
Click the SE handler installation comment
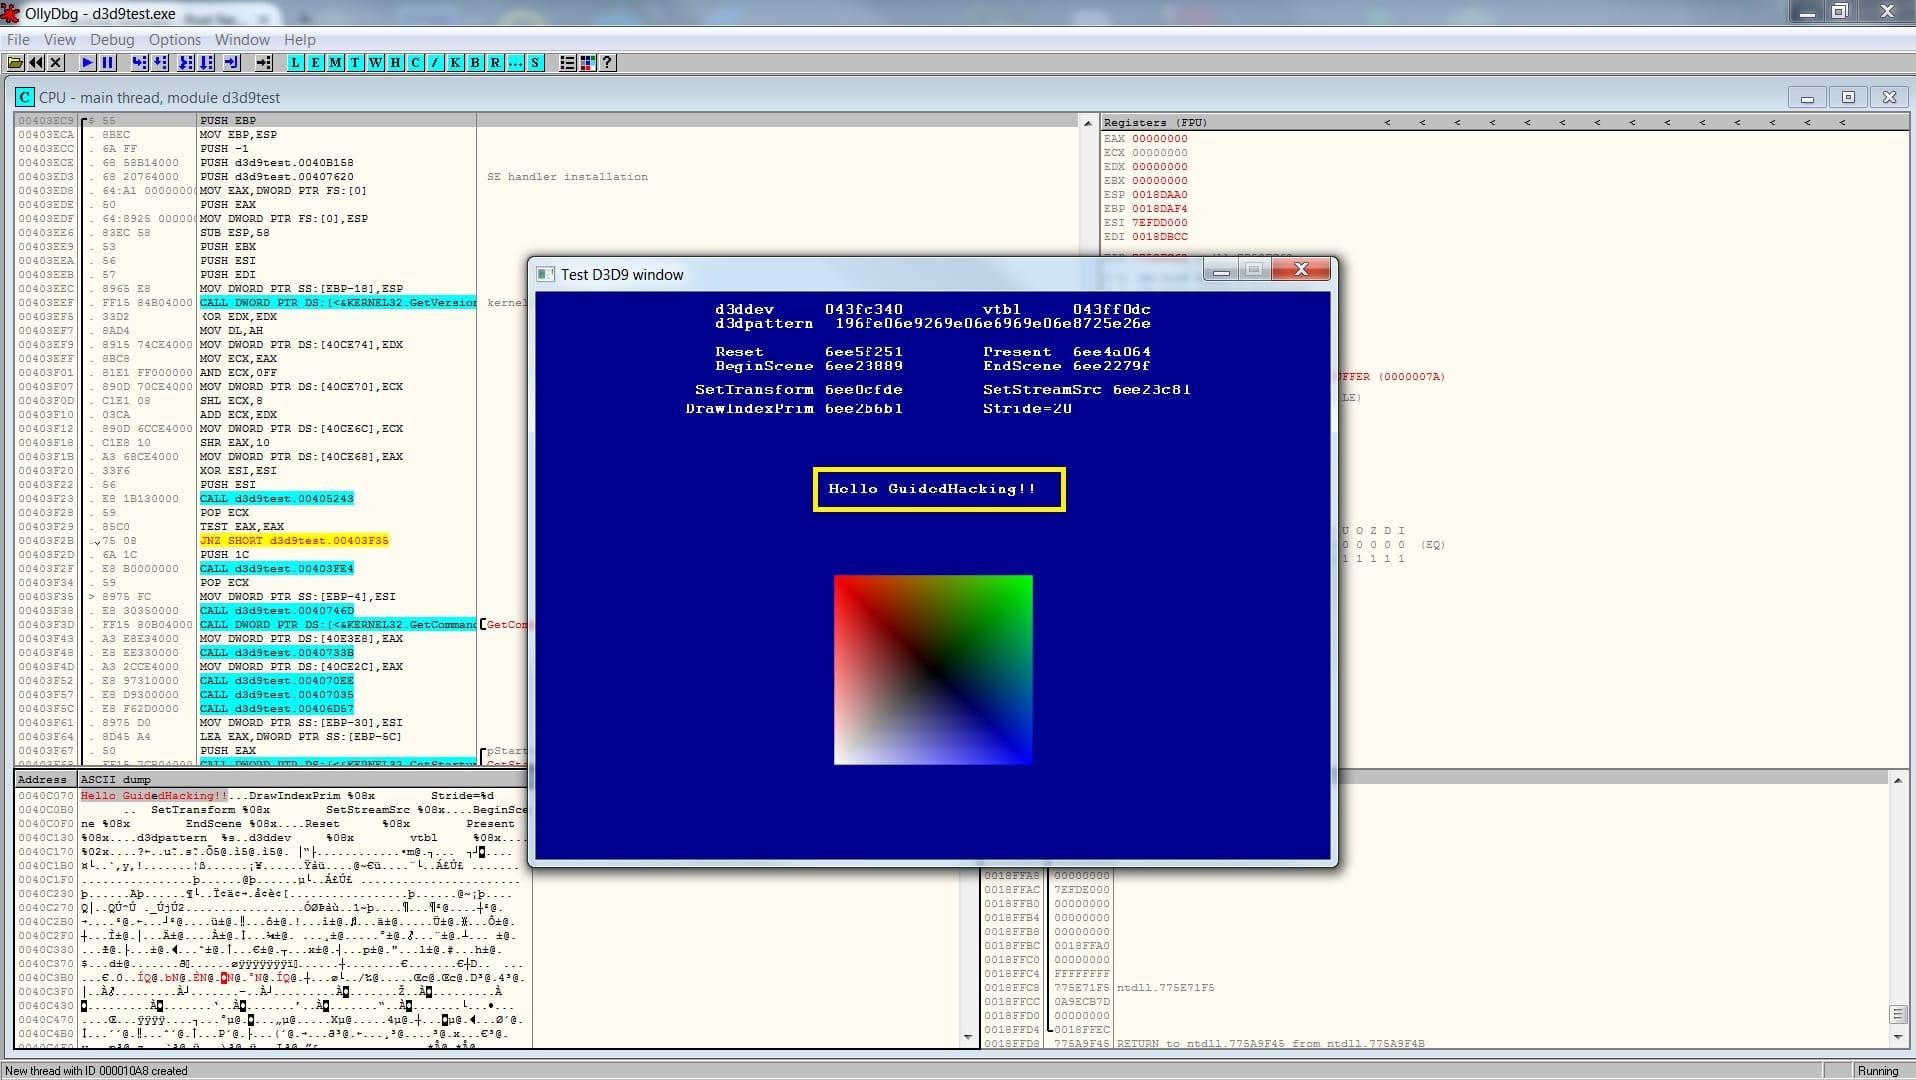click(567, 177)
